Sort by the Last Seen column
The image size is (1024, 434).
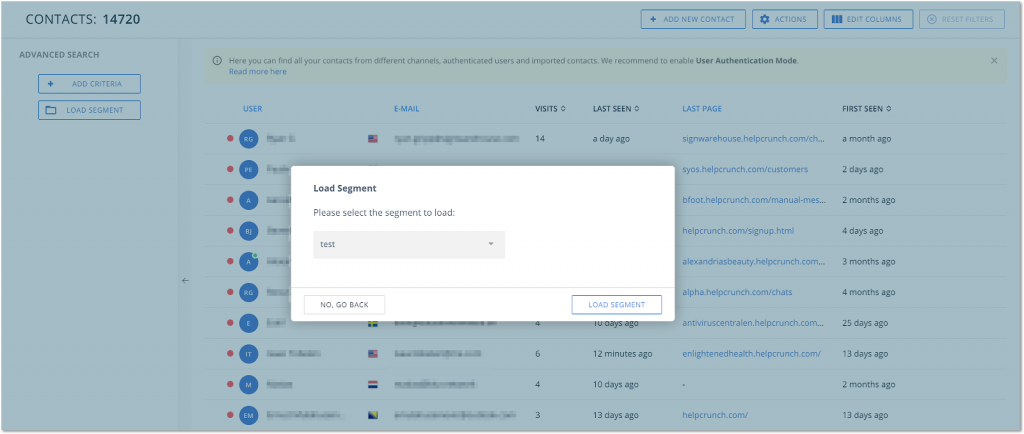tap(616, 109)
